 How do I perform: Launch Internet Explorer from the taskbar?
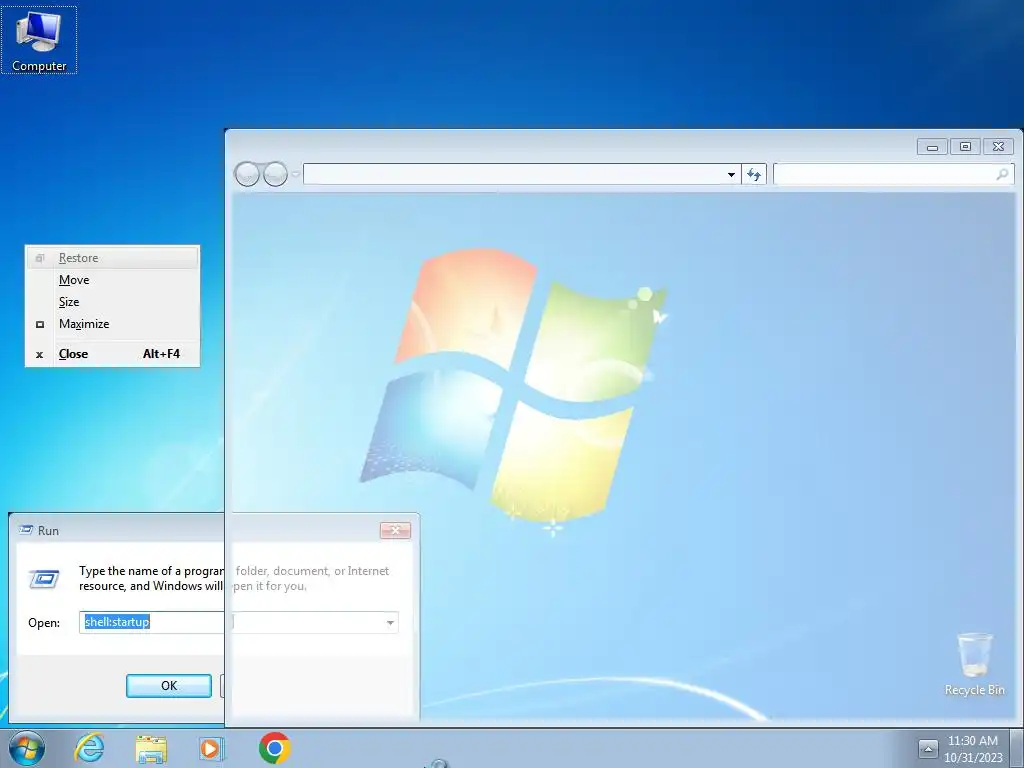tap(89, 748)
